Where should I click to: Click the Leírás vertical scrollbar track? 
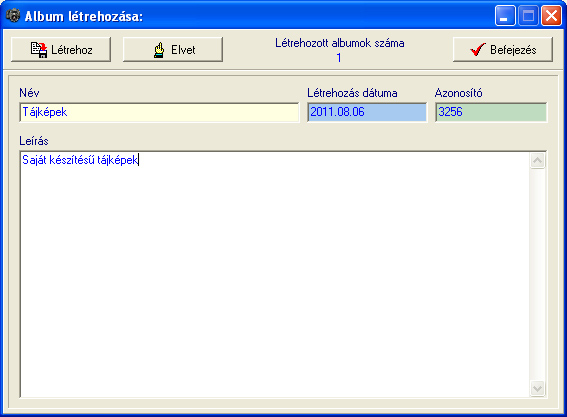(x=538, y=275)
